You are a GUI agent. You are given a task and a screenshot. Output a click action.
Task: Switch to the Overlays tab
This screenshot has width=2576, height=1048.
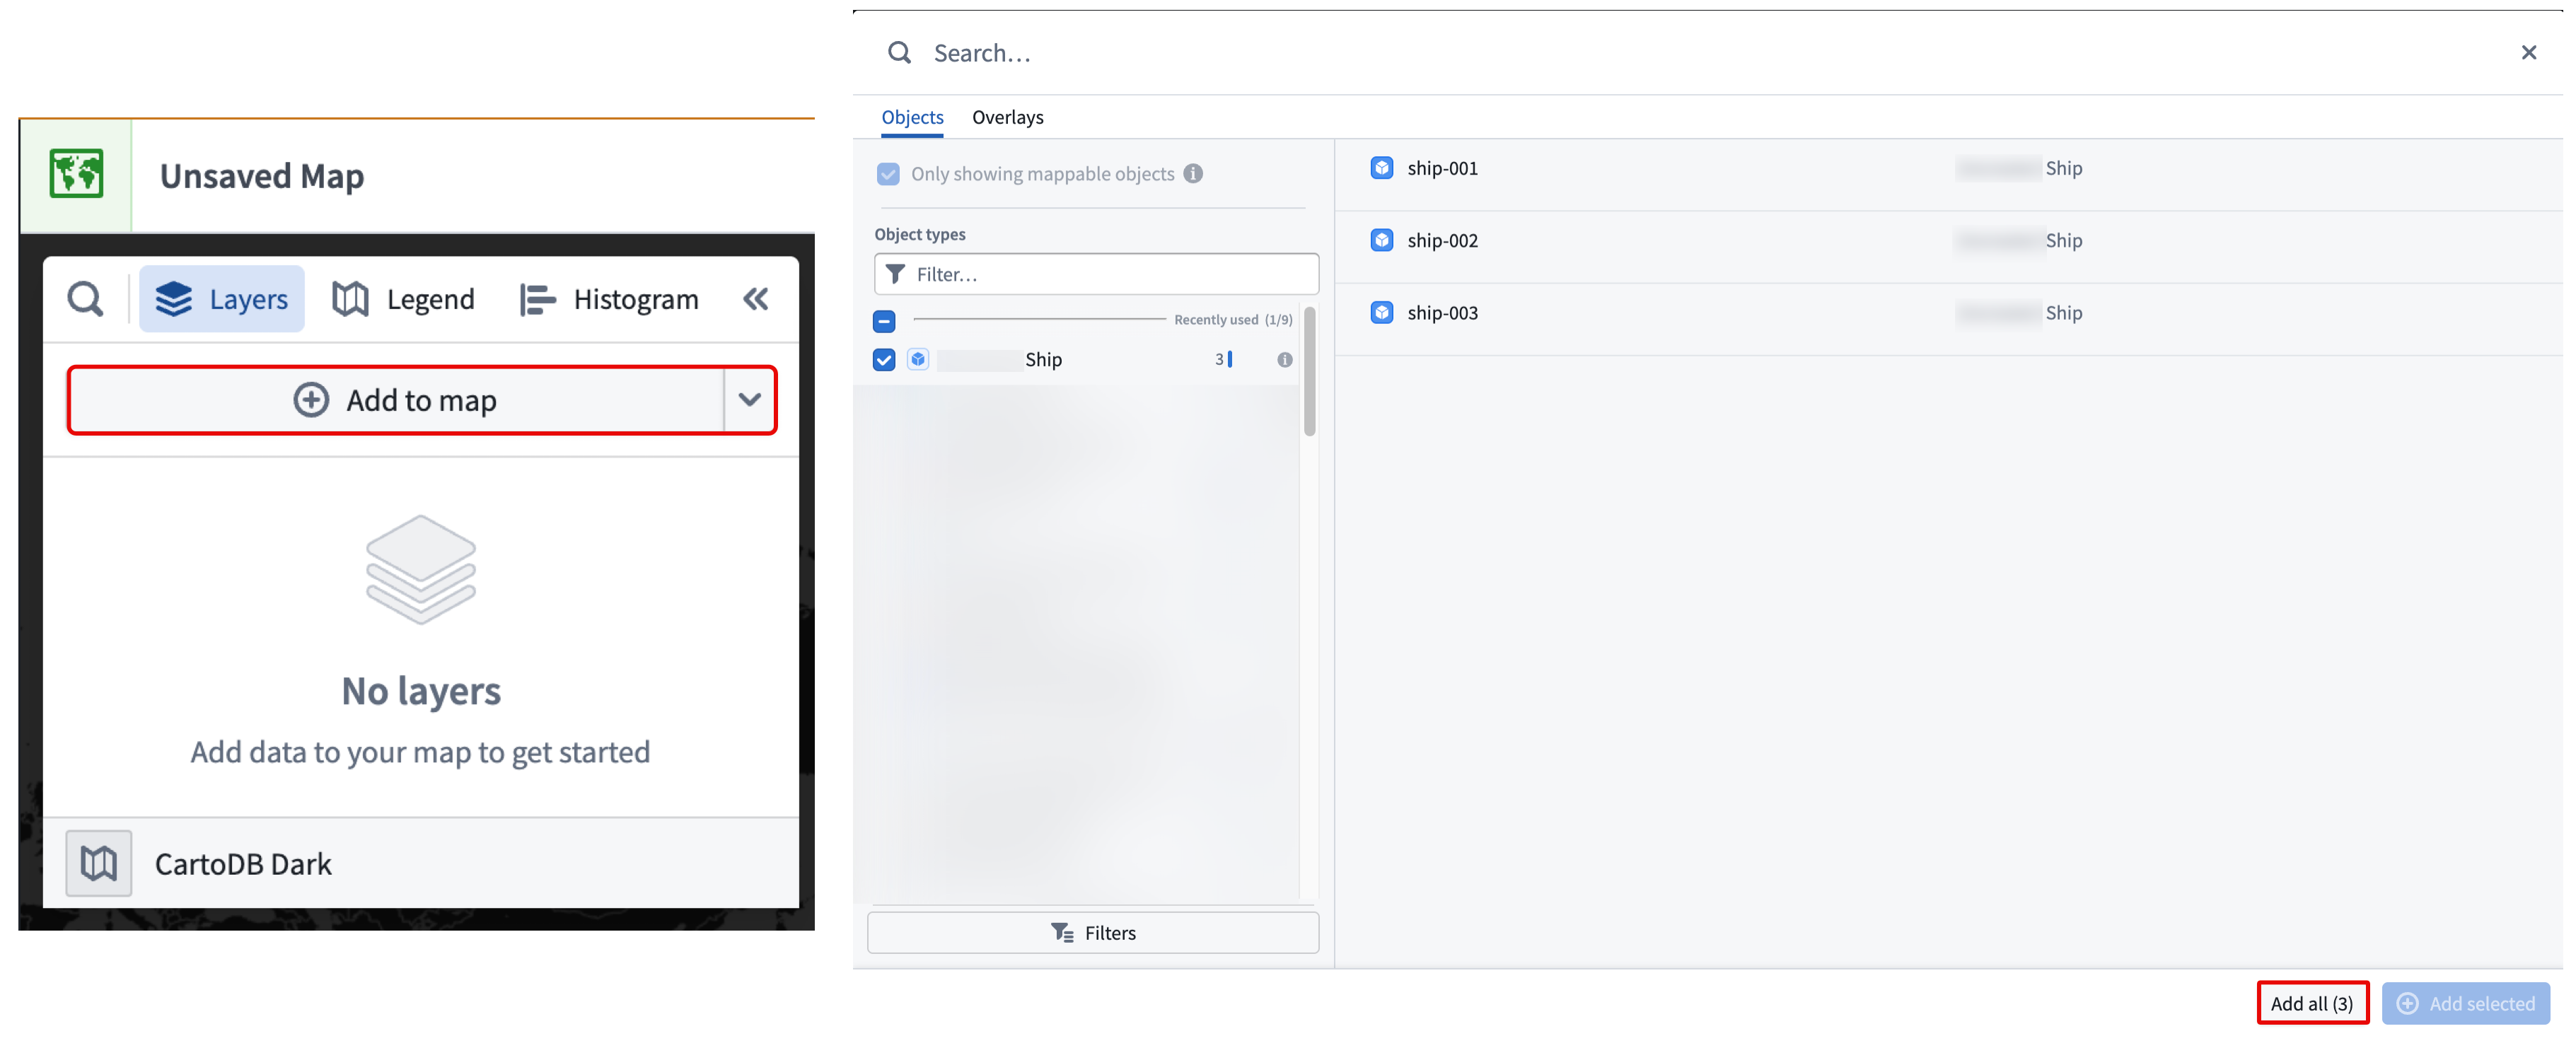pyautogui.click(x=1007, y=117)
